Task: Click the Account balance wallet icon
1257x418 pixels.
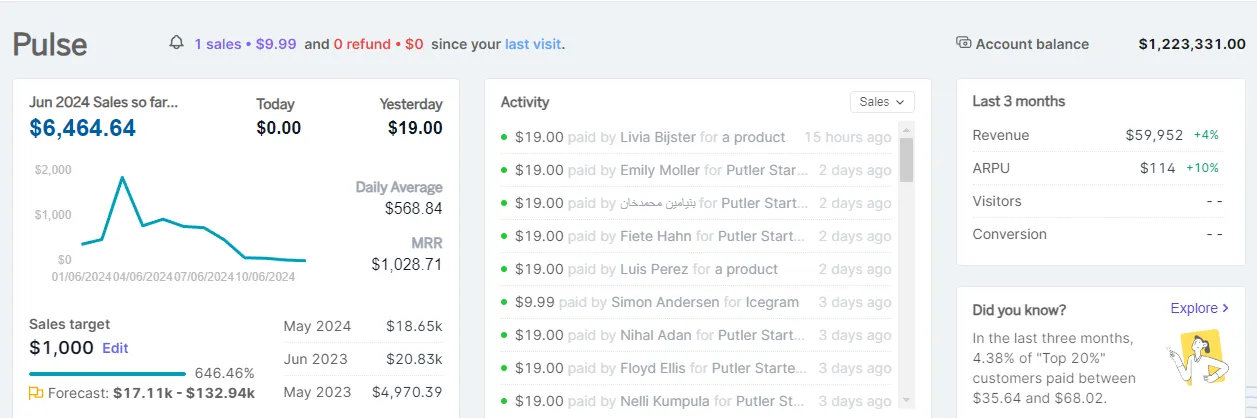Action: click(963, 43)
